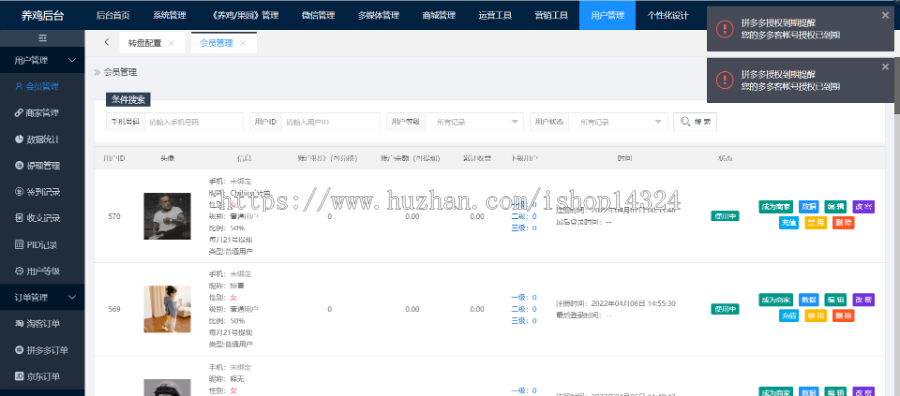Click the 手机号码 input field
This screenshot has width=900, height=396.
[193, 122]
